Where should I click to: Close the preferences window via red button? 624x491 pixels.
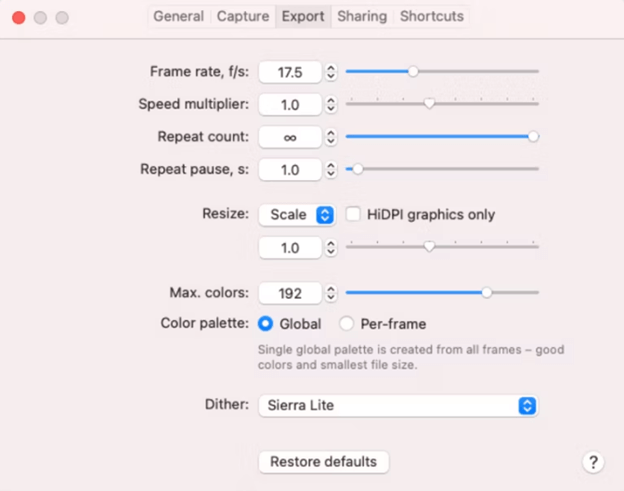[19, 18]
